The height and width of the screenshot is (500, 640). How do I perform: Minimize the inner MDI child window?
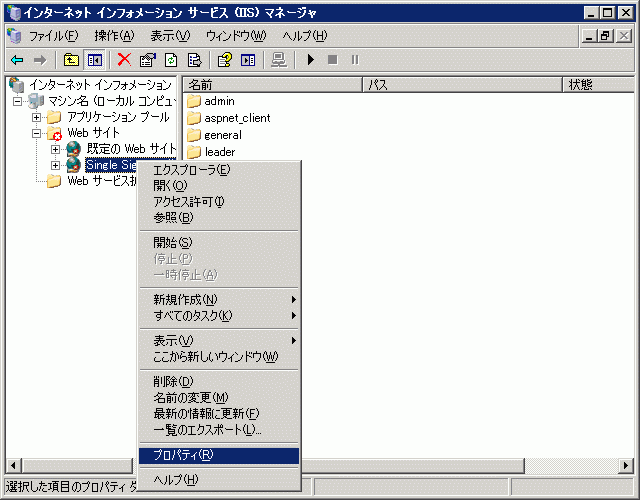point(589,36)
